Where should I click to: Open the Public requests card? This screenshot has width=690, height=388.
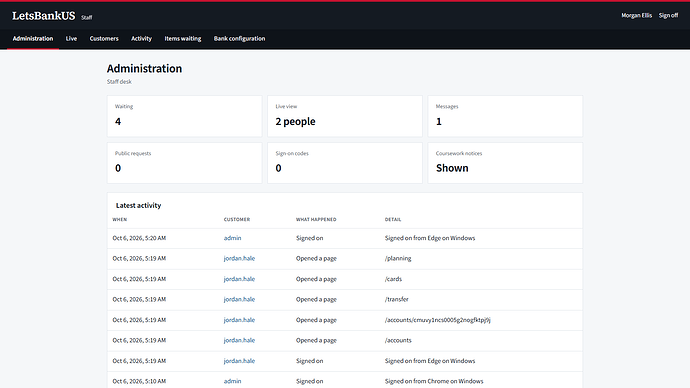point(184,163)
